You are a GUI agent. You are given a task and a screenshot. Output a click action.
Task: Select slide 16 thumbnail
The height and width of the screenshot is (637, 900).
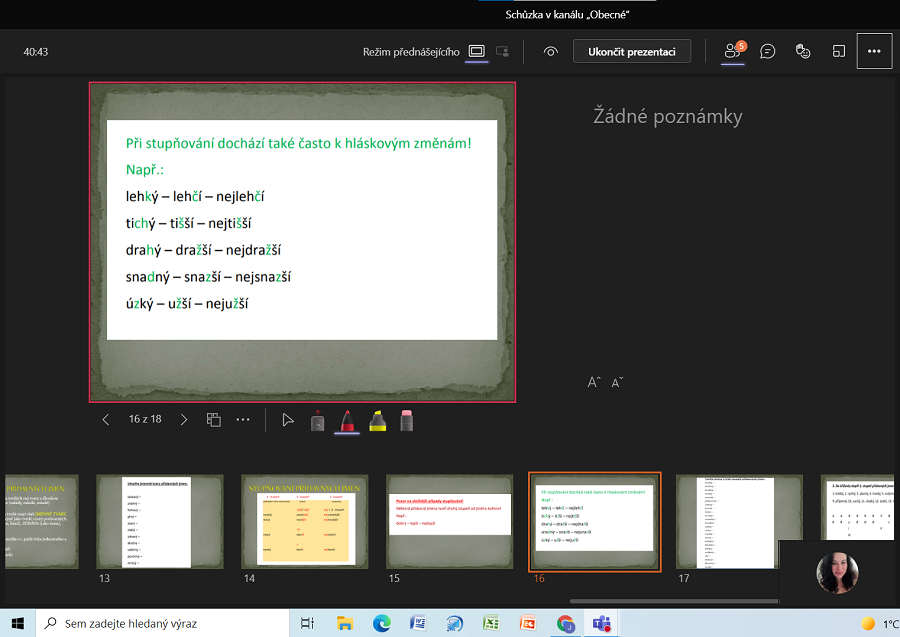[x=595, y=522]
